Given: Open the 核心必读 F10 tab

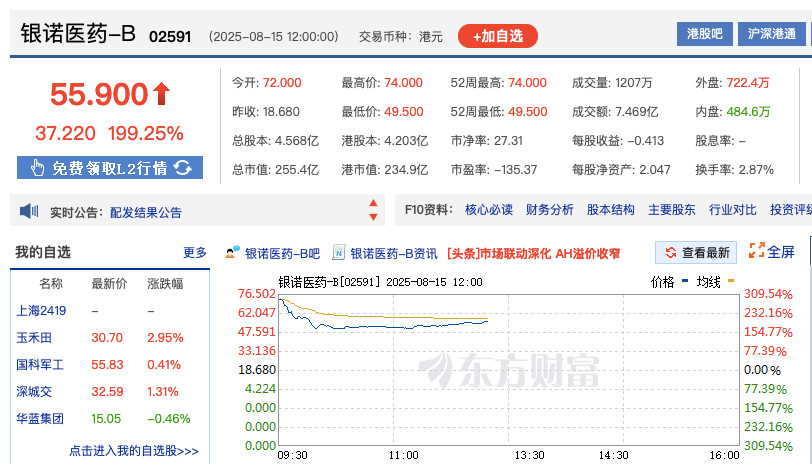Looking at the screenshot, I should point(489,210).
